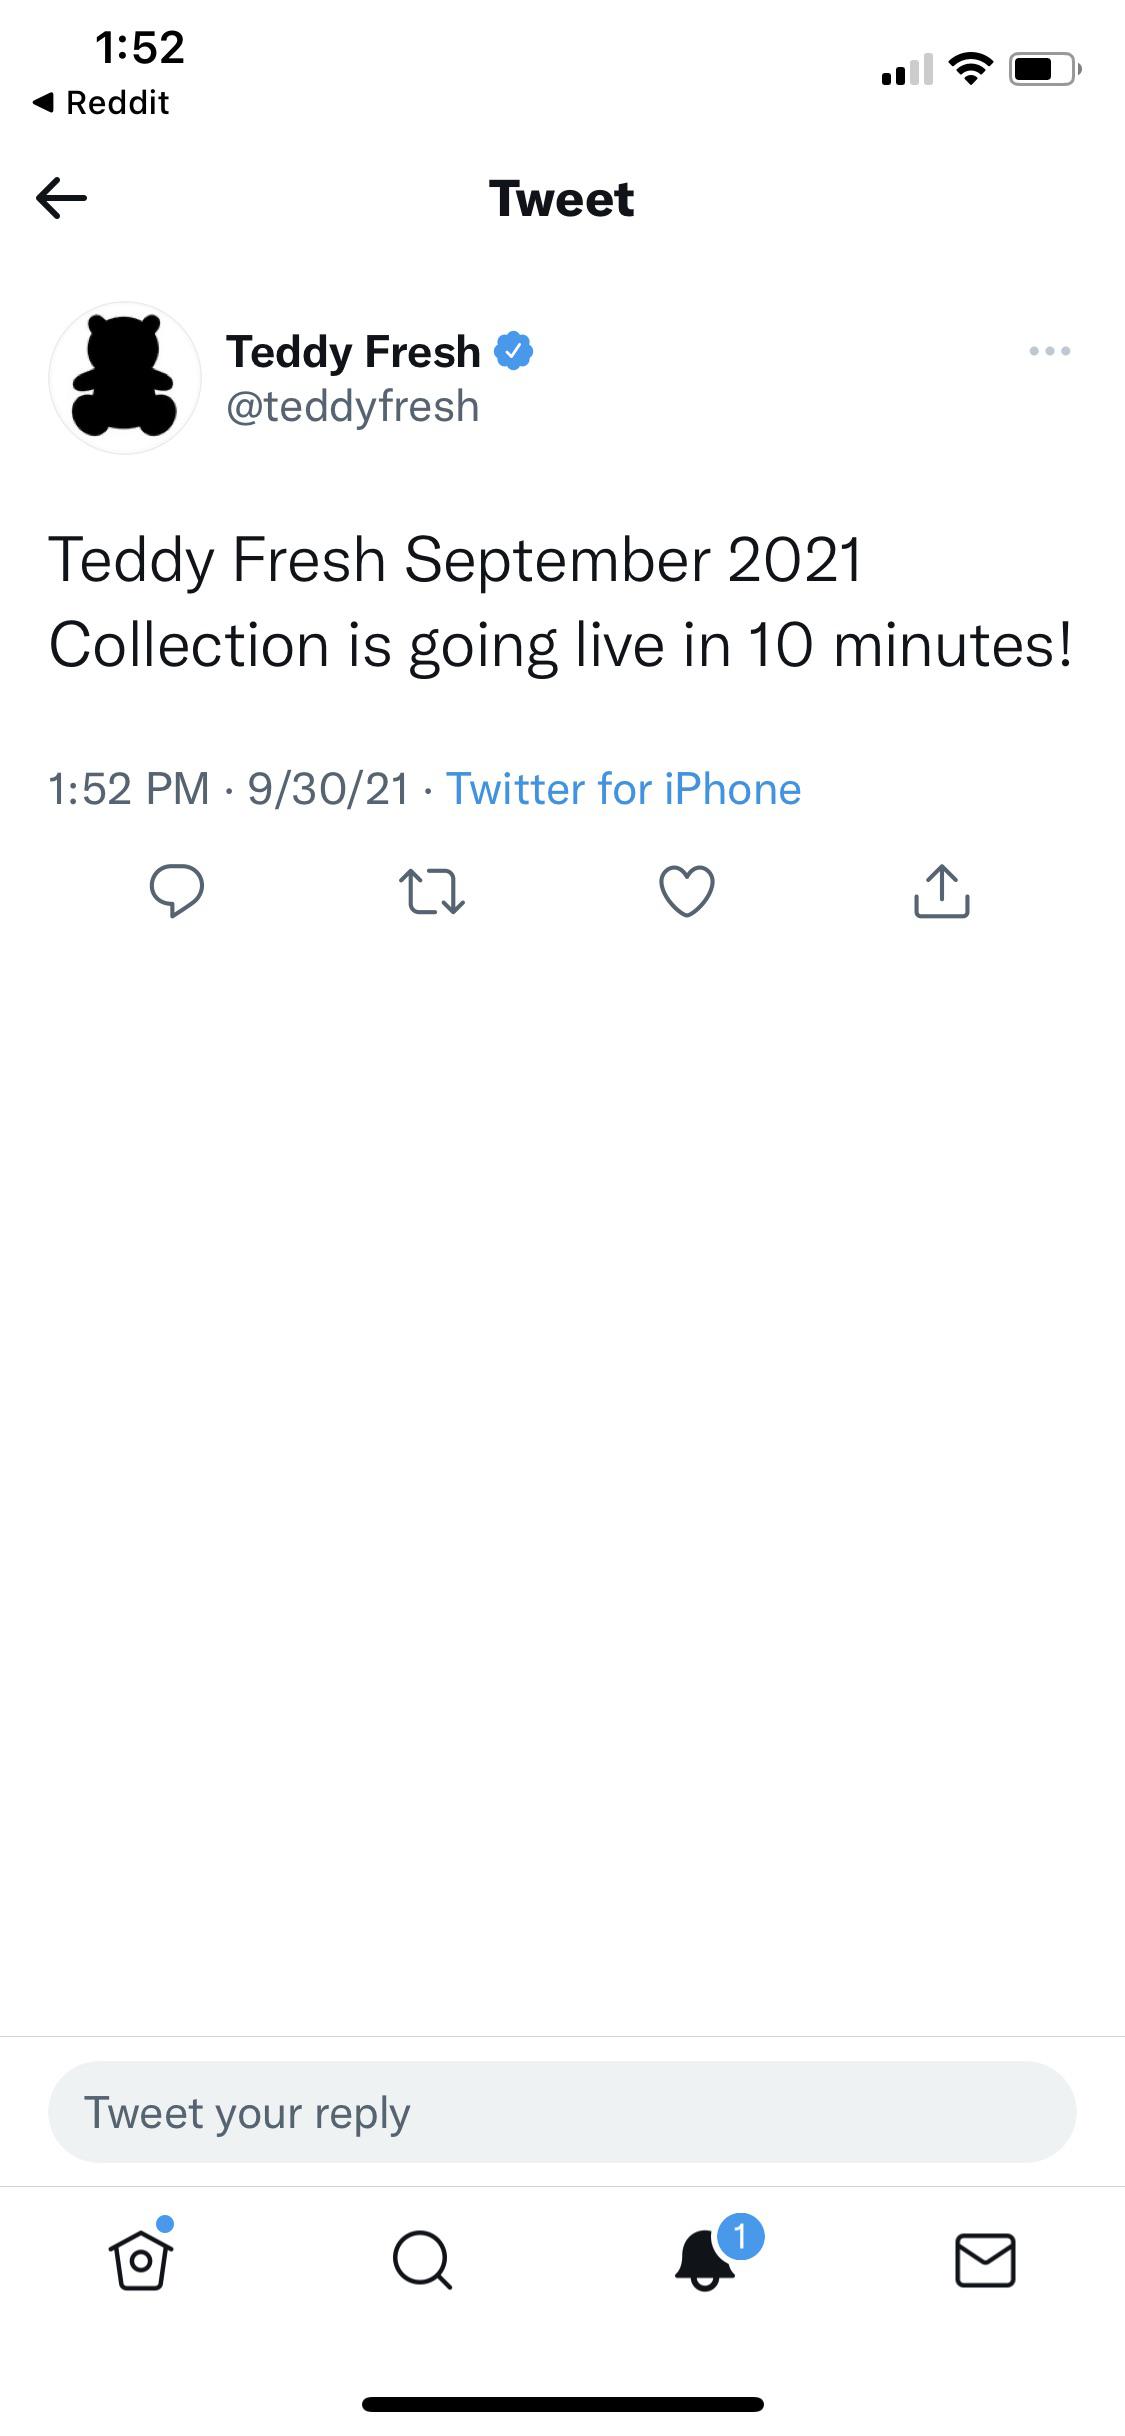Tap the blue verified badge

(514, 351)
